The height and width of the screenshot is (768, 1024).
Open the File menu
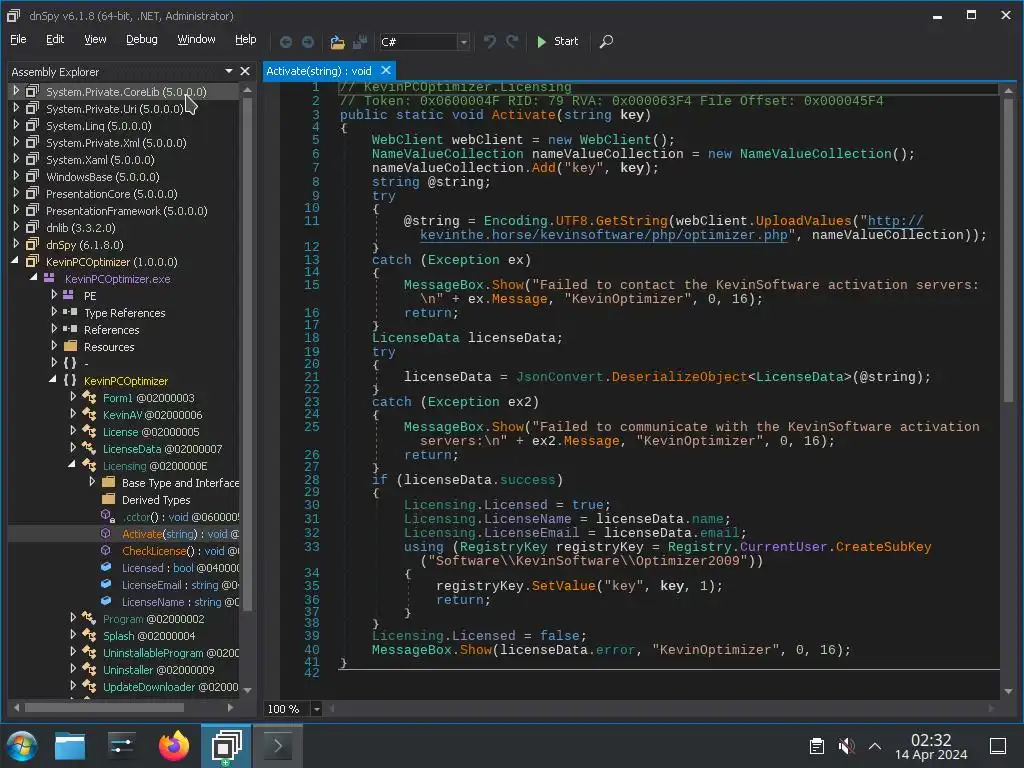18,39
